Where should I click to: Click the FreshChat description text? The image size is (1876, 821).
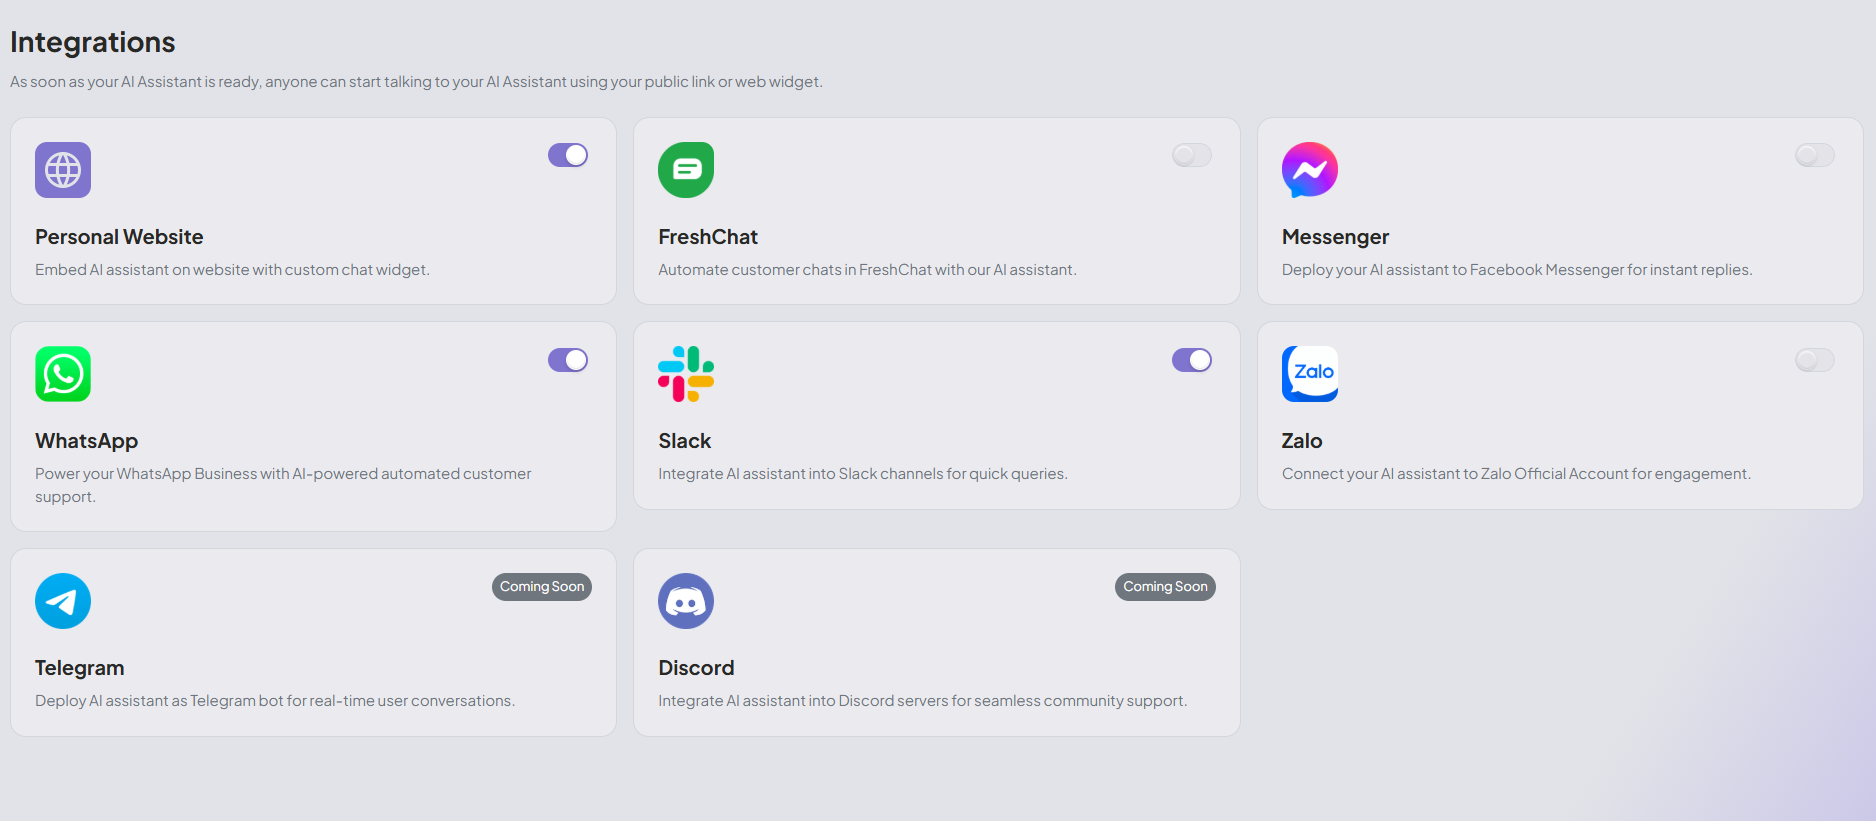pyautogui.click(x=866, y=269)
